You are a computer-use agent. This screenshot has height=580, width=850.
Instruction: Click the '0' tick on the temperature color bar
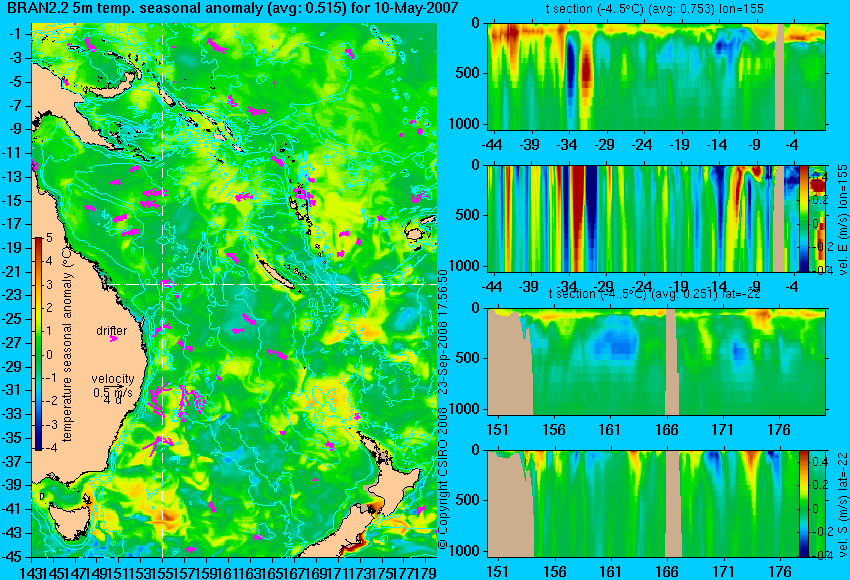[49, 355]
